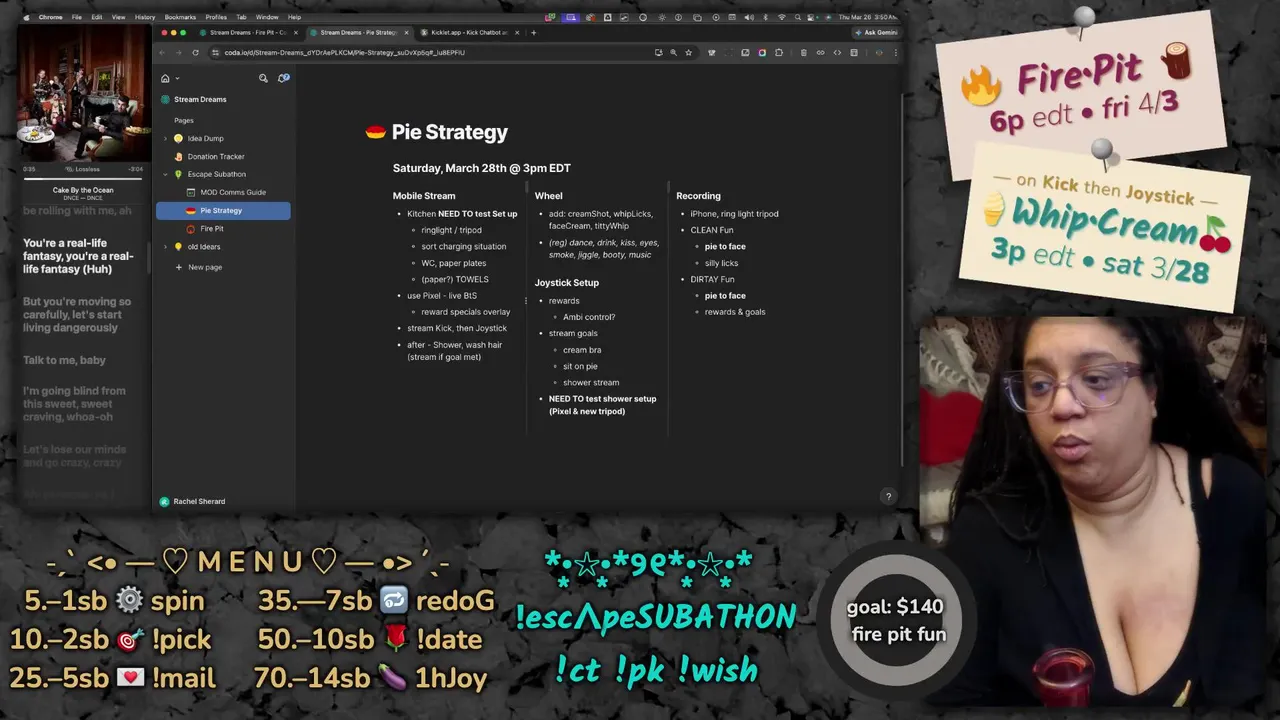This screenshot has width=1280, height=720.
Task: Select the Pie Strategy page in sidebar
Action: [x=223, y=210]
